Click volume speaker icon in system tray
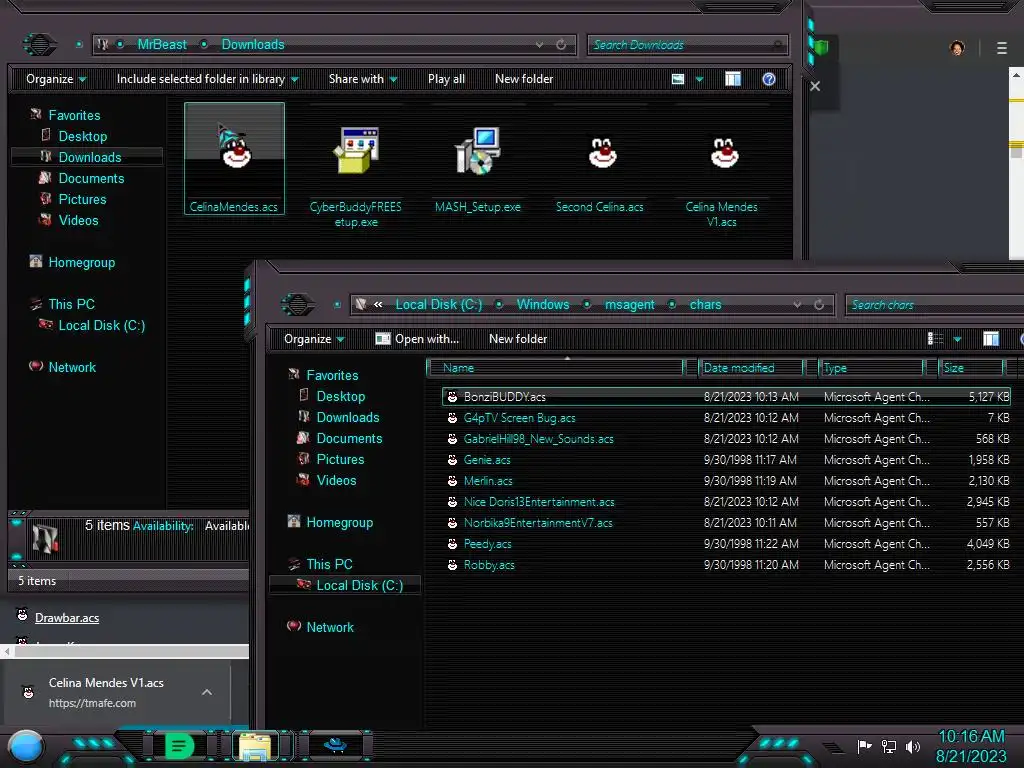The image size is (1024, 768). [912, 746]
